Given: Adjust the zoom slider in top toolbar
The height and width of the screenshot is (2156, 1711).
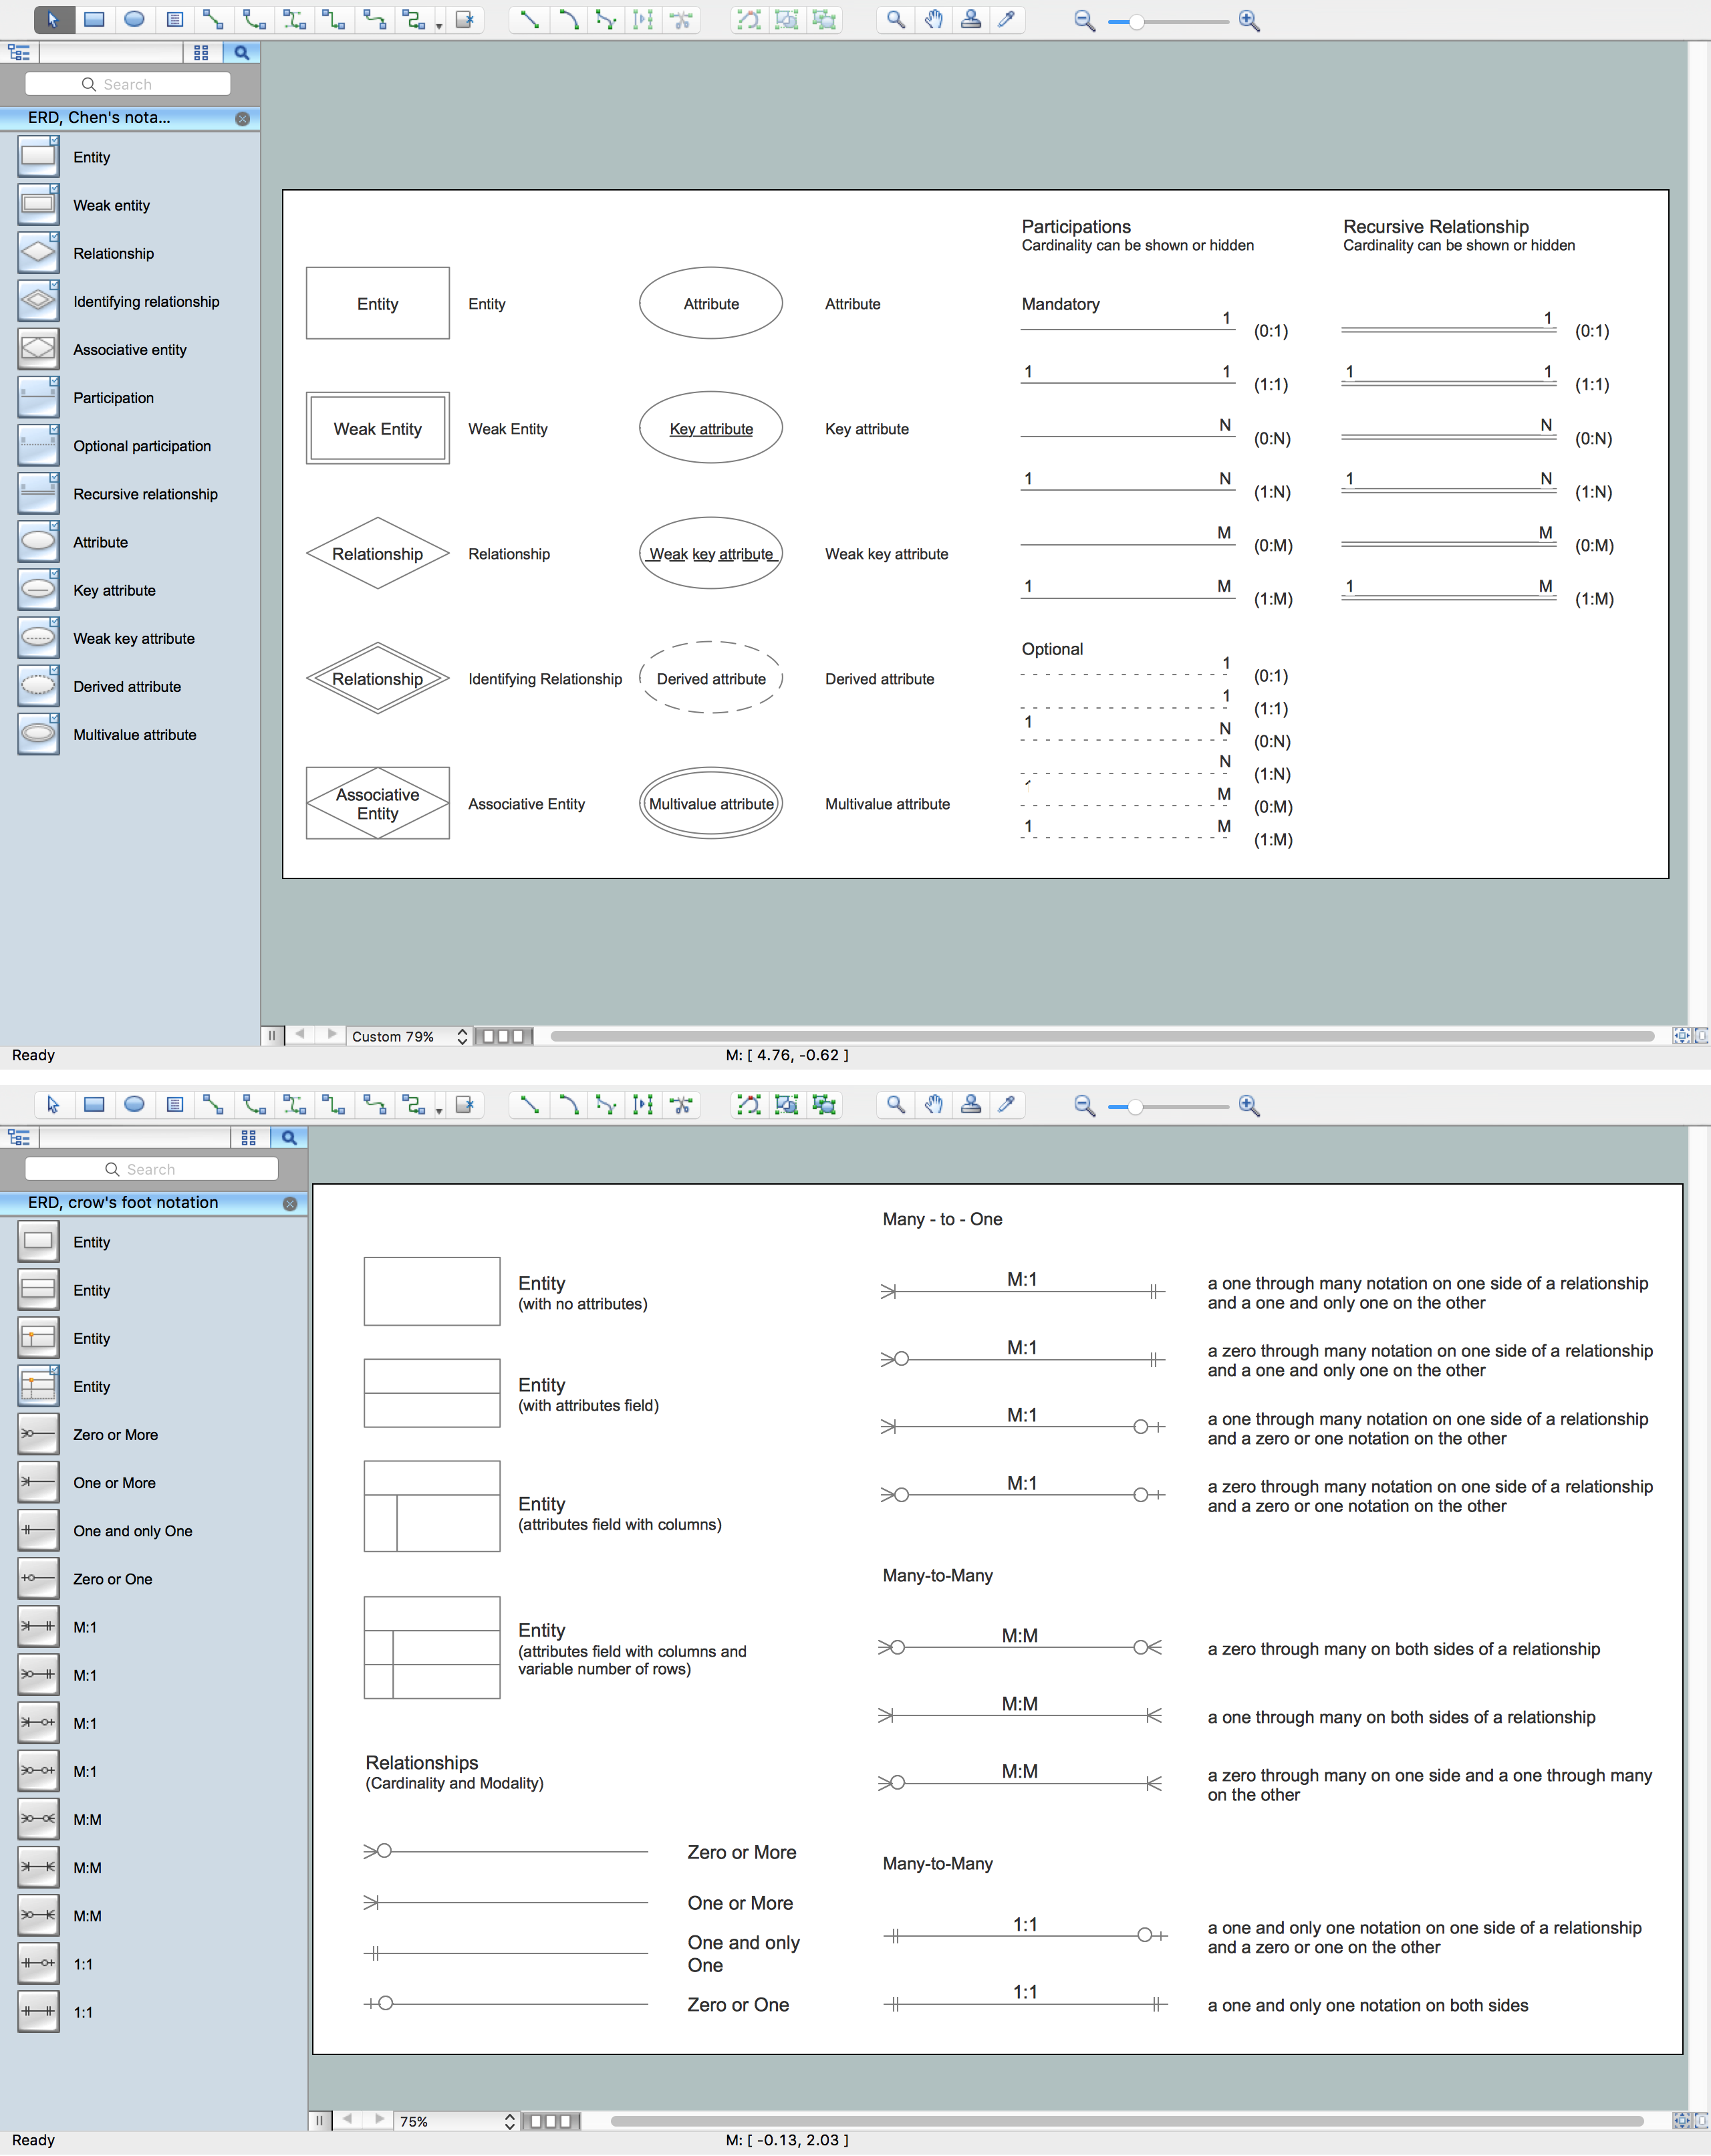Looking at the screenshot, I should point(1137,21).
